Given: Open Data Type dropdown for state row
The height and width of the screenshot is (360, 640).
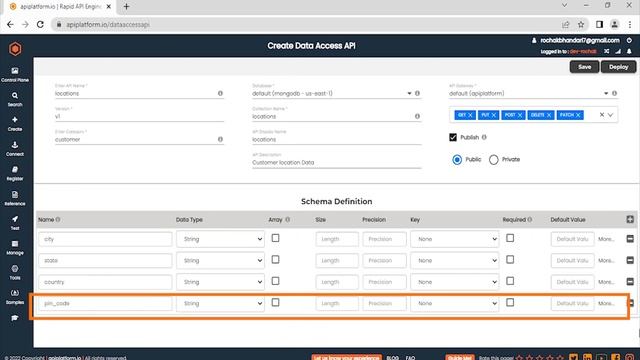Looking at the screenshot, I should click(220, 260).
